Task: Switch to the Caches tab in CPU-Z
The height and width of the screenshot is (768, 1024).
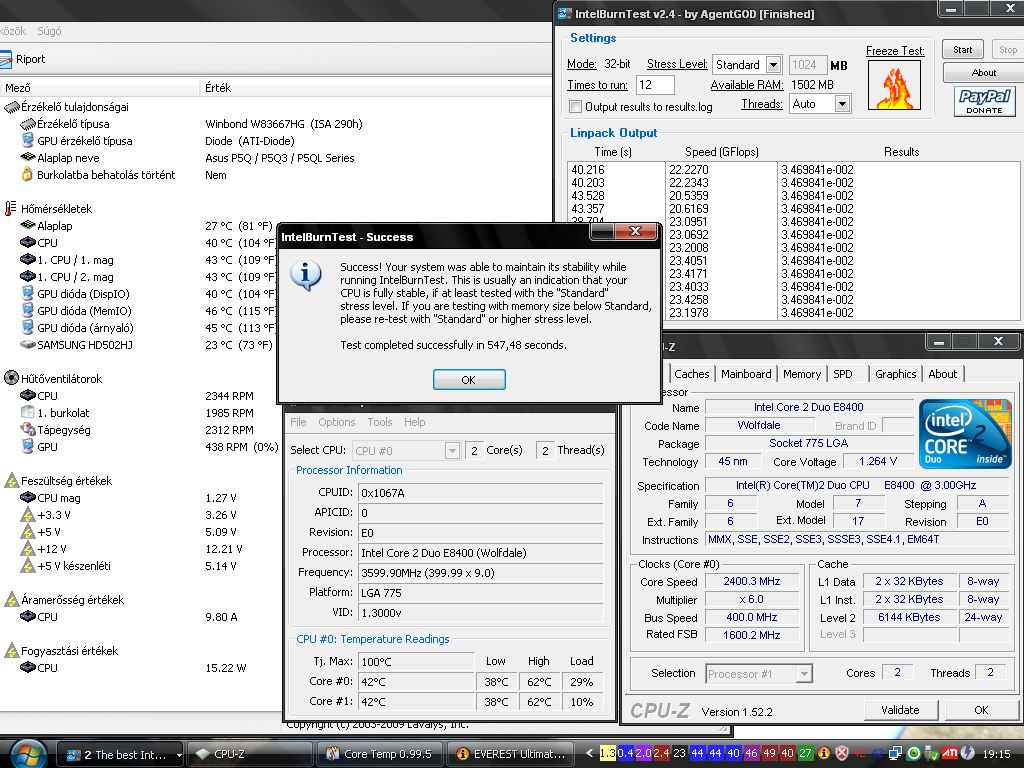Action: [x=691, y=374]
